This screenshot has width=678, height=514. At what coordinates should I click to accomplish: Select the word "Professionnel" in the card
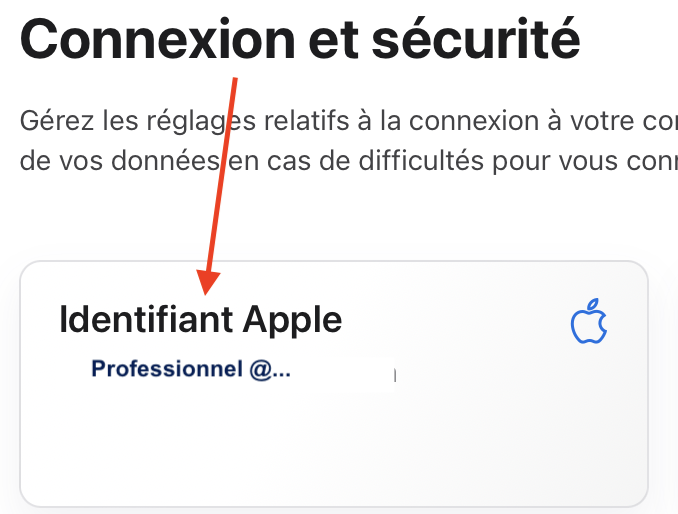tap(166, 369)
